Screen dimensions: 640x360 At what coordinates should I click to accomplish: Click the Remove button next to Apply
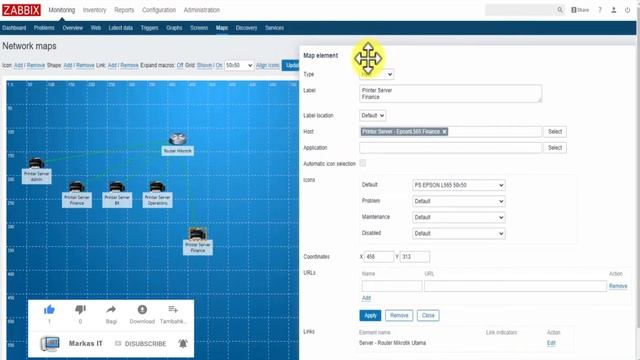pyautogui.click(x=399, y=316)
